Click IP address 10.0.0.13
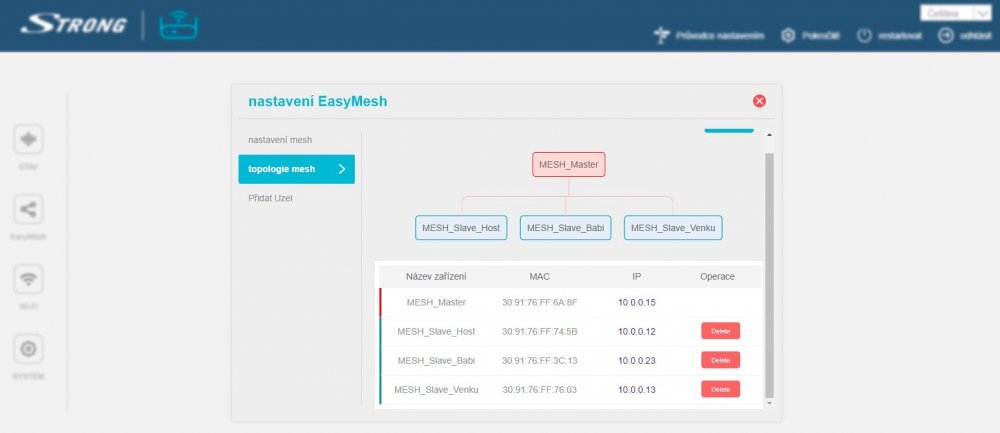The width and height of the screenshot is (1000, 433). click(x=636, y=390)
